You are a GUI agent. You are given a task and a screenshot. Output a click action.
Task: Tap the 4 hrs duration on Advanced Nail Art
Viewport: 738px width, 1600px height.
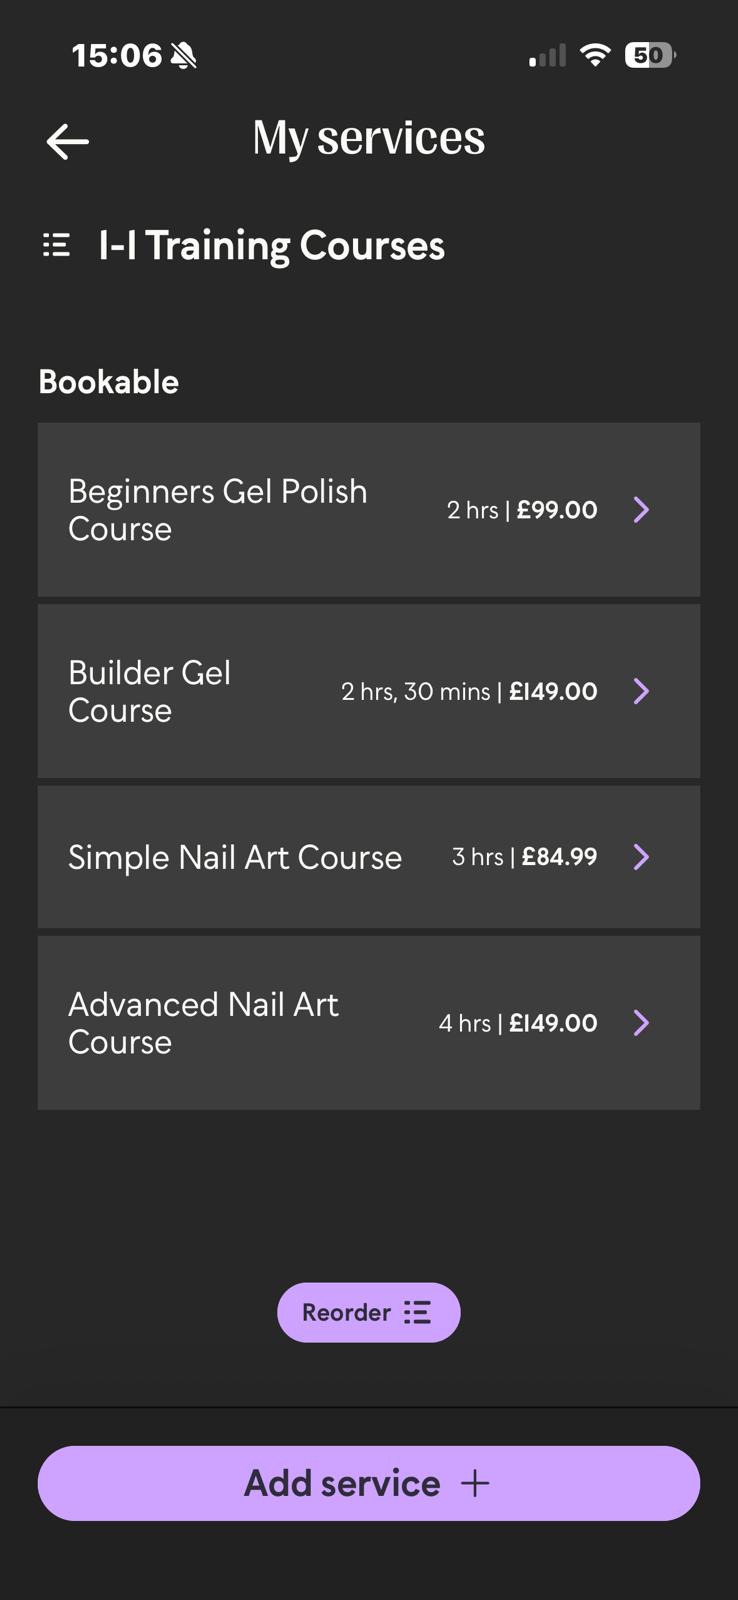click(x=464, y=1023)
